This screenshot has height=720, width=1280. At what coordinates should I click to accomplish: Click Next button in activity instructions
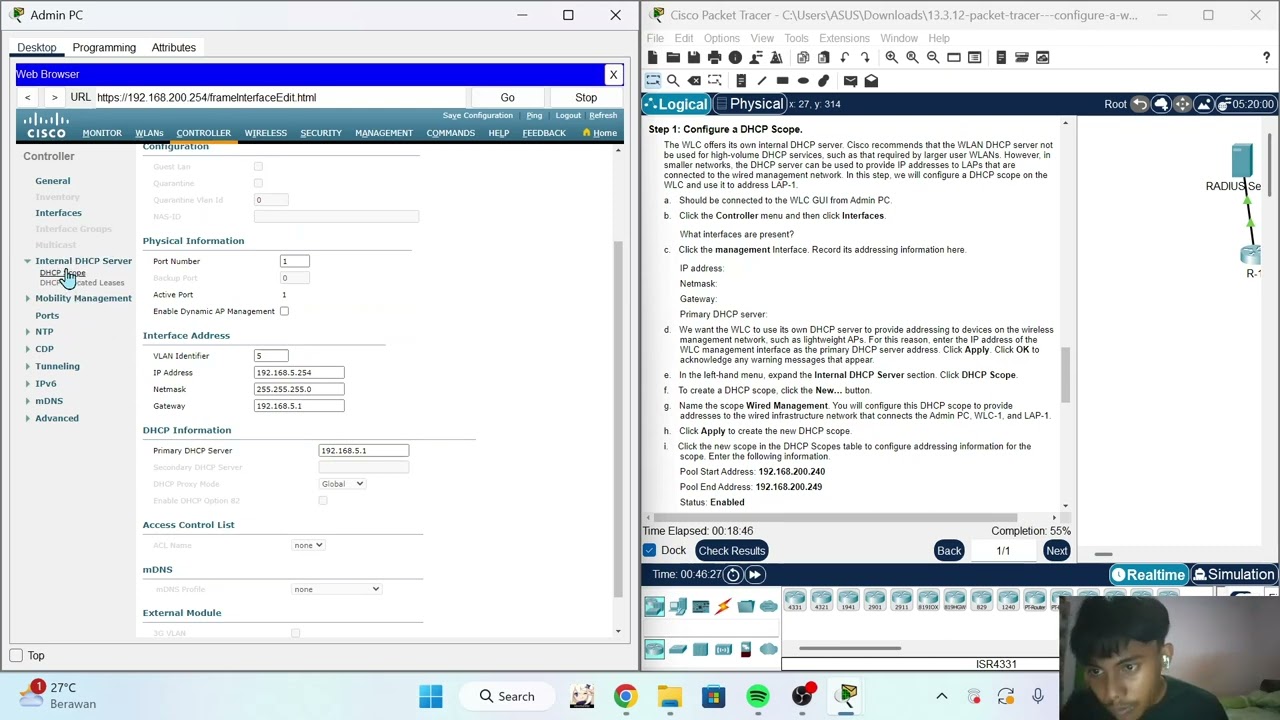1056,551
